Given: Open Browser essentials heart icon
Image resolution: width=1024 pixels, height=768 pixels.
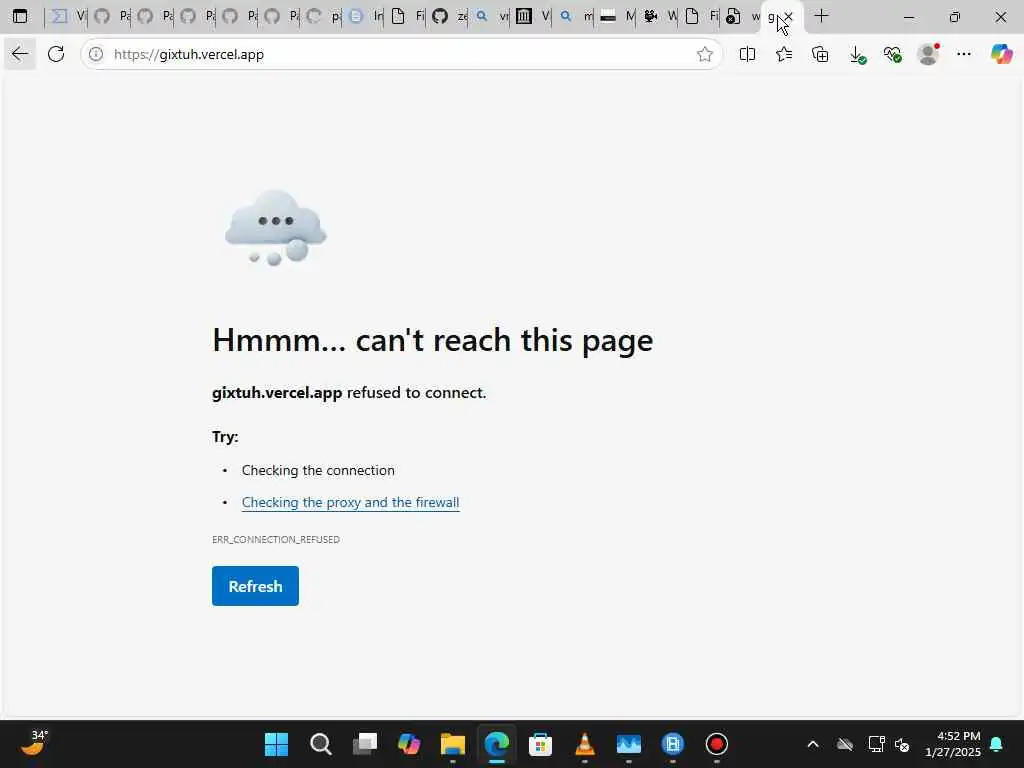Looking at the screenshot, I should (893, 54).
